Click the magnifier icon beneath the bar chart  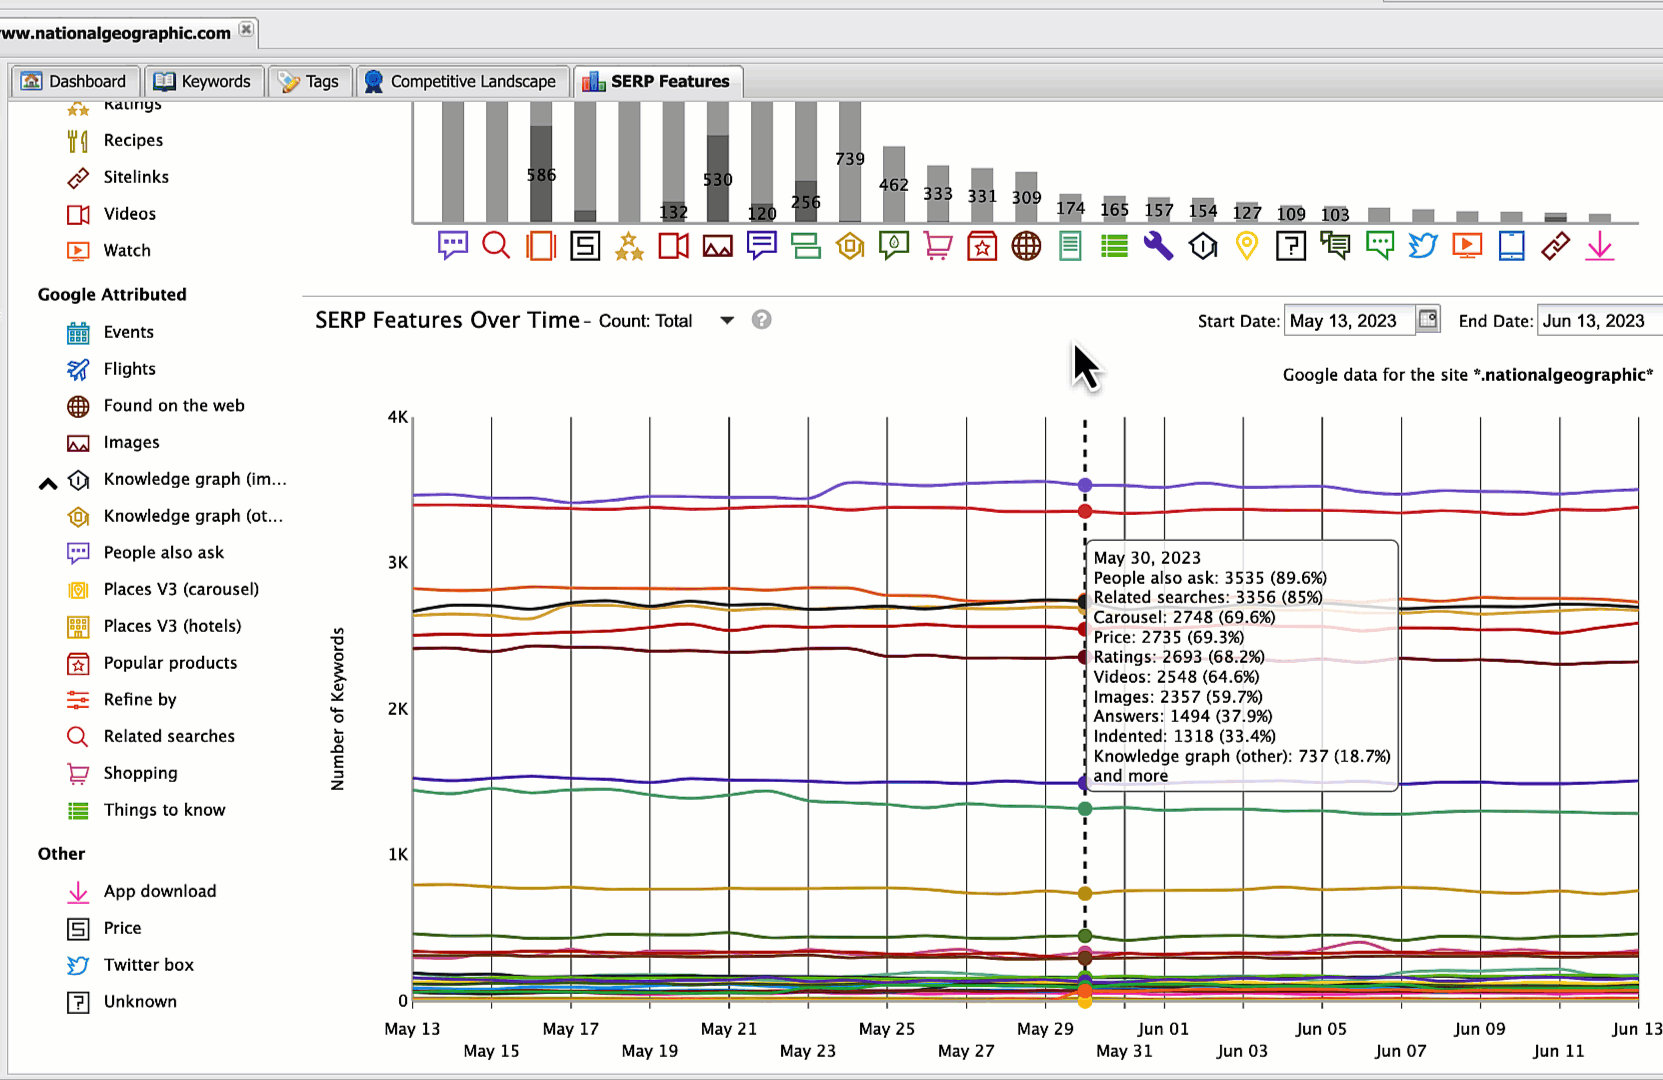tap(496, 245)
